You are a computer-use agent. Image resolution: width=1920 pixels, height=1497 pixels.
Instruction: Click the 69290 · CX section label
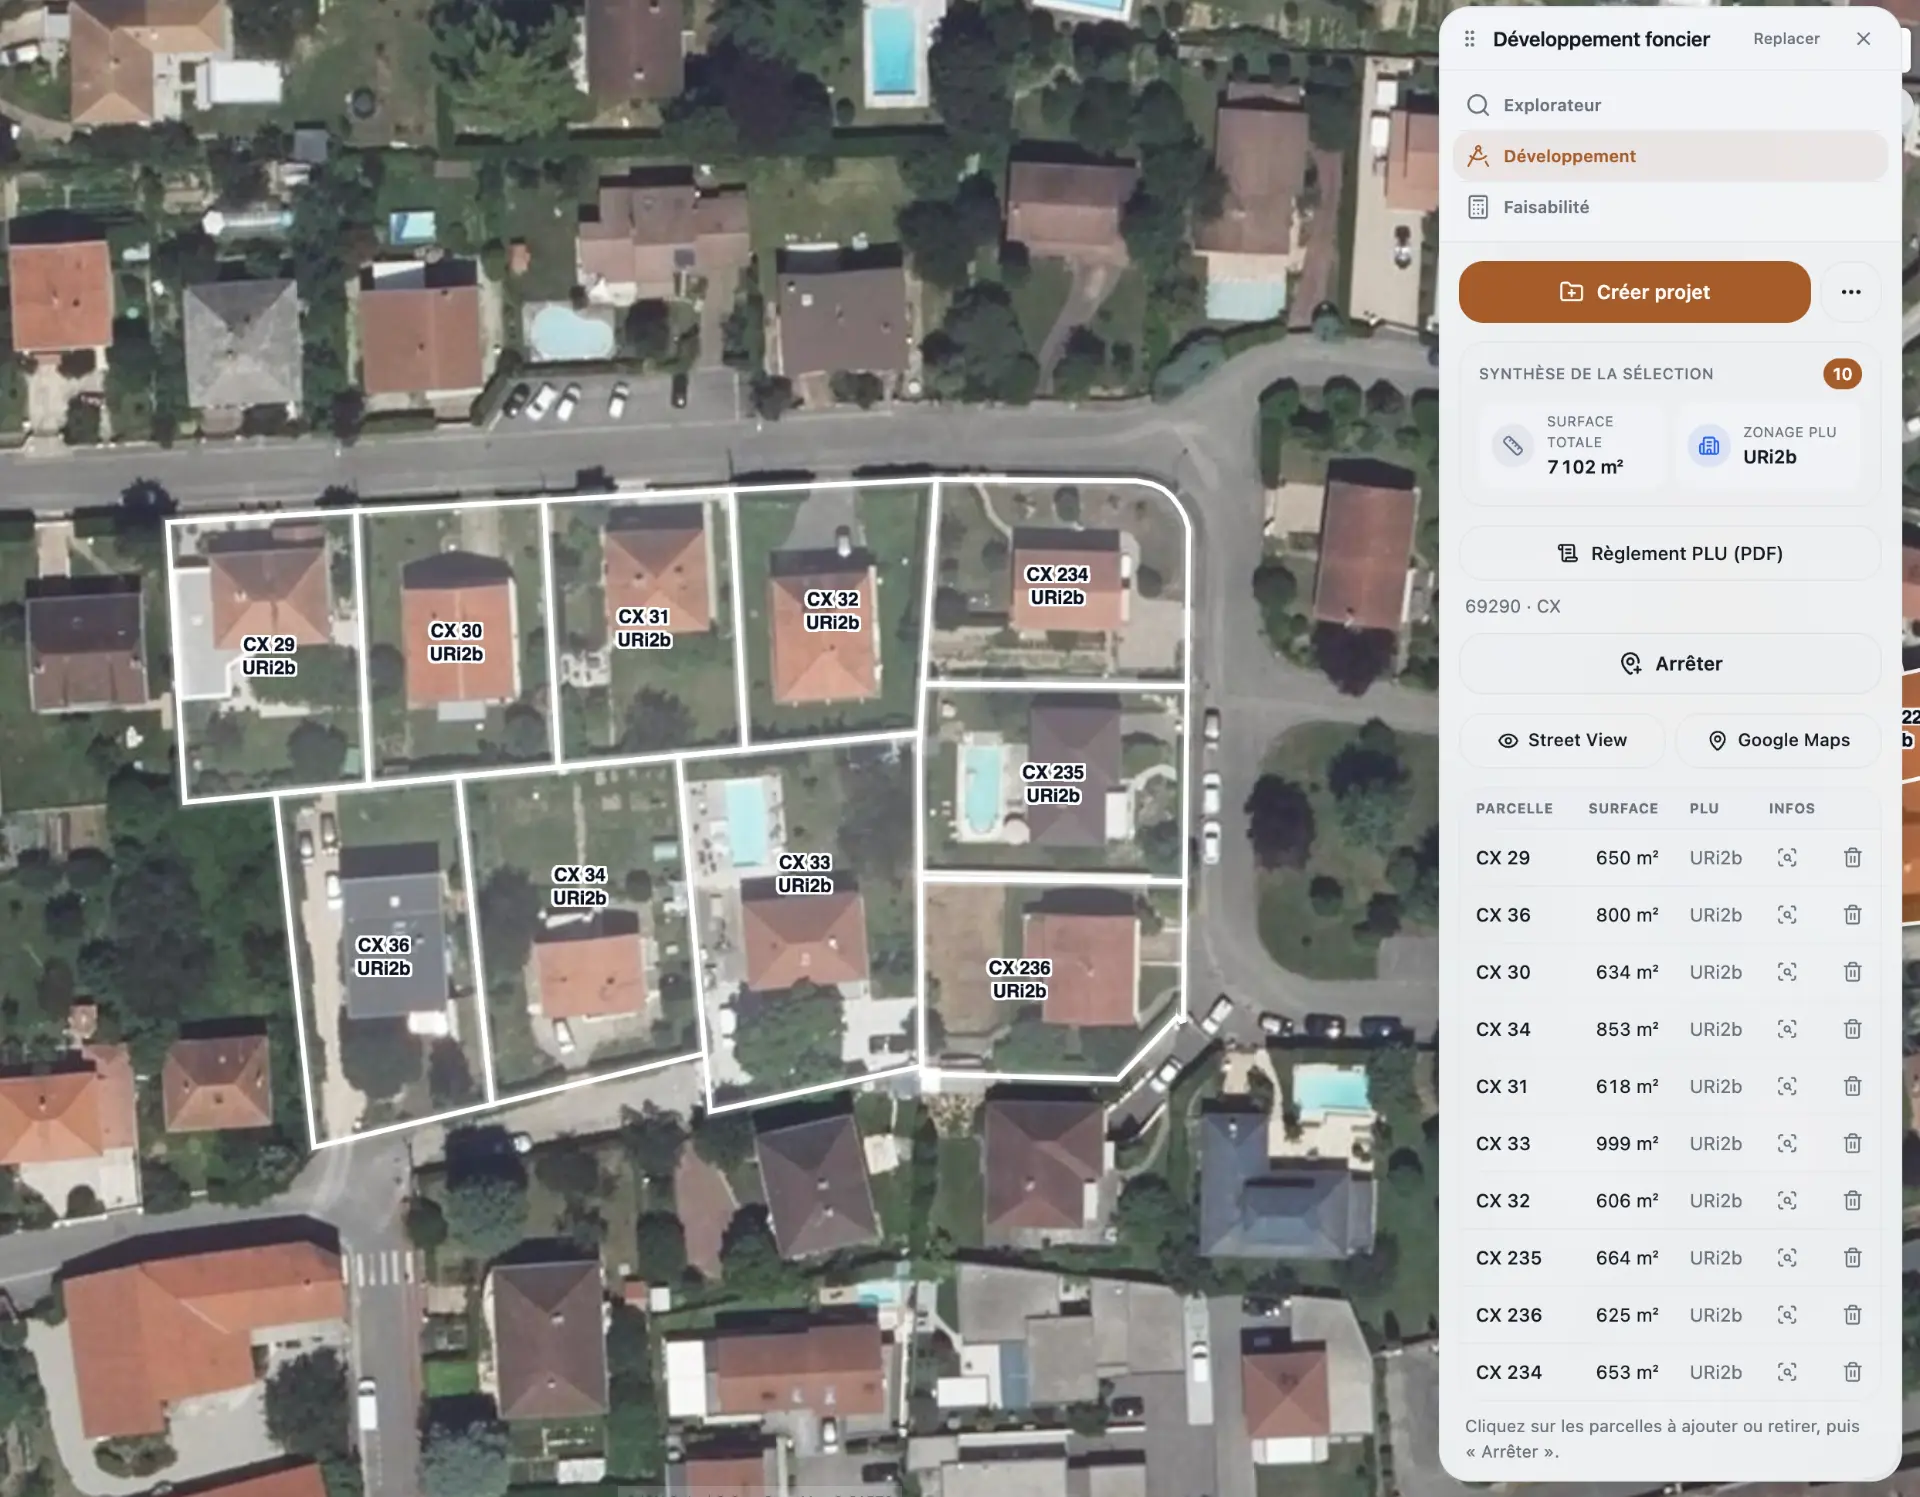tap(1512, 606)
